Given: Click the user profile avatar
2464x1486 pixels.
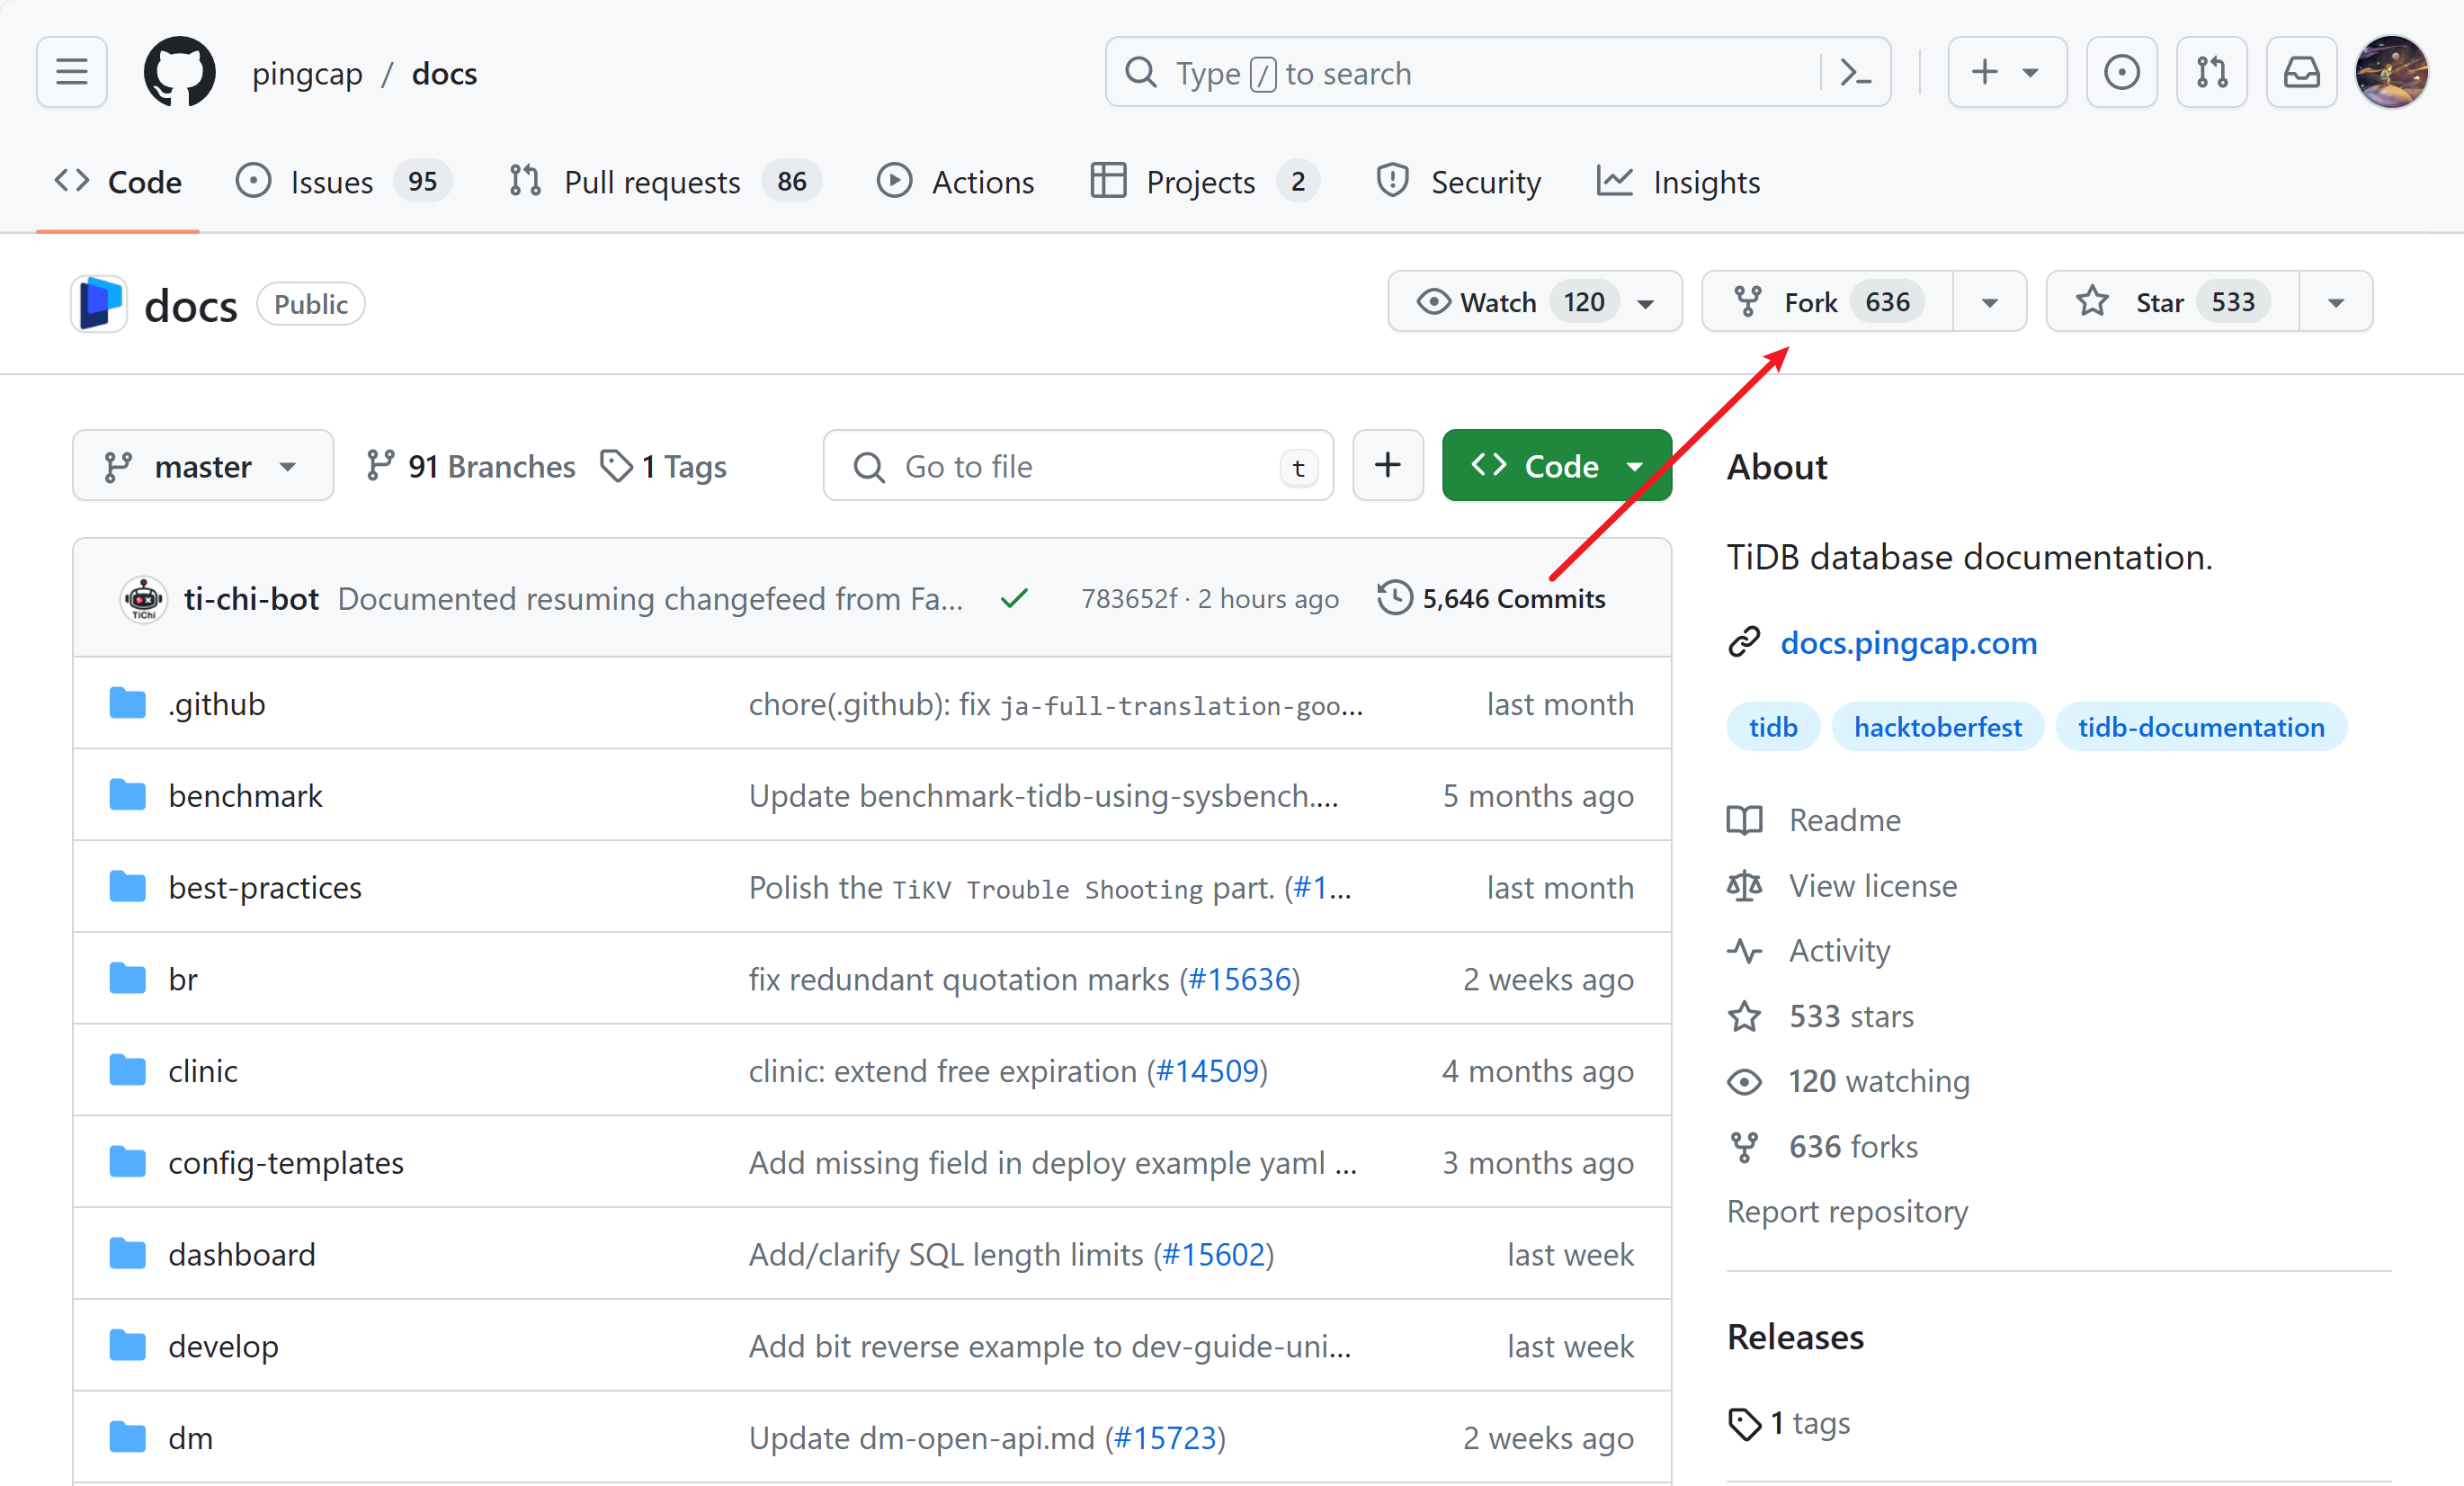Looking at the screenshot, I should [2391, 72].
